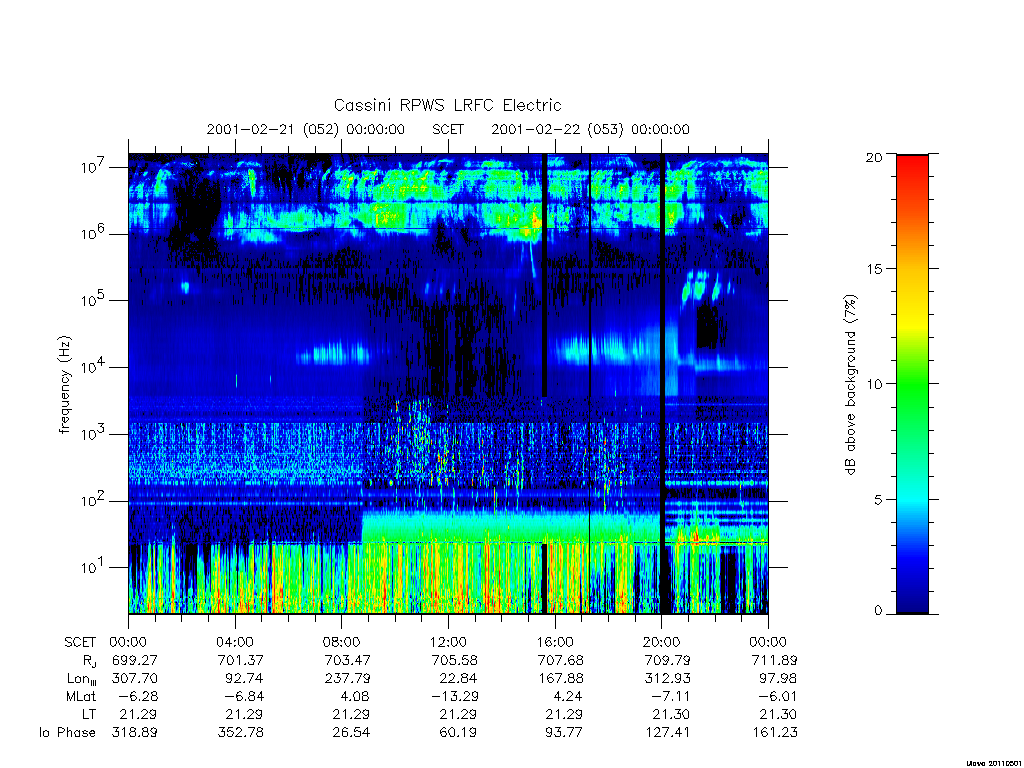Click the MLat value '-6.01'
1024x768 pixels.
(x=778, y=697)
